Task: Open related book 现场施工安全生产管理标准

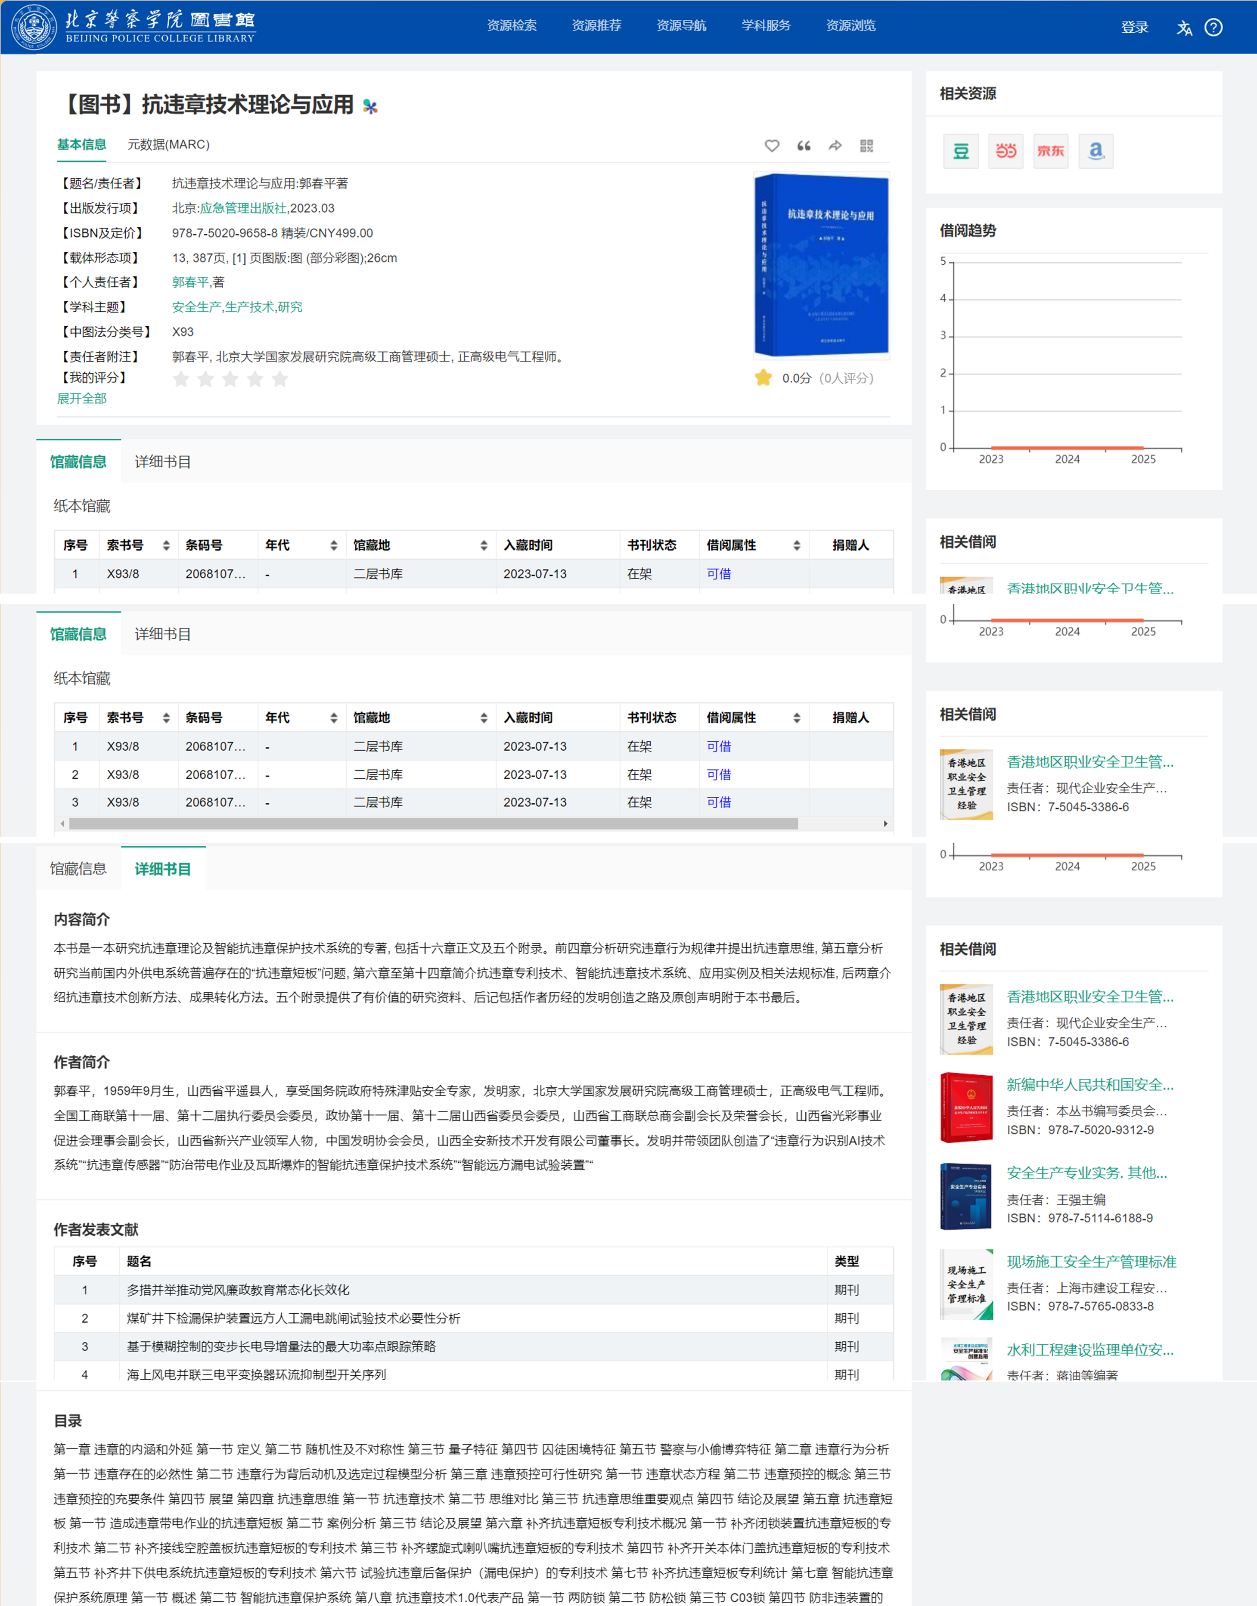Action: click(x=1091, y=1262)
